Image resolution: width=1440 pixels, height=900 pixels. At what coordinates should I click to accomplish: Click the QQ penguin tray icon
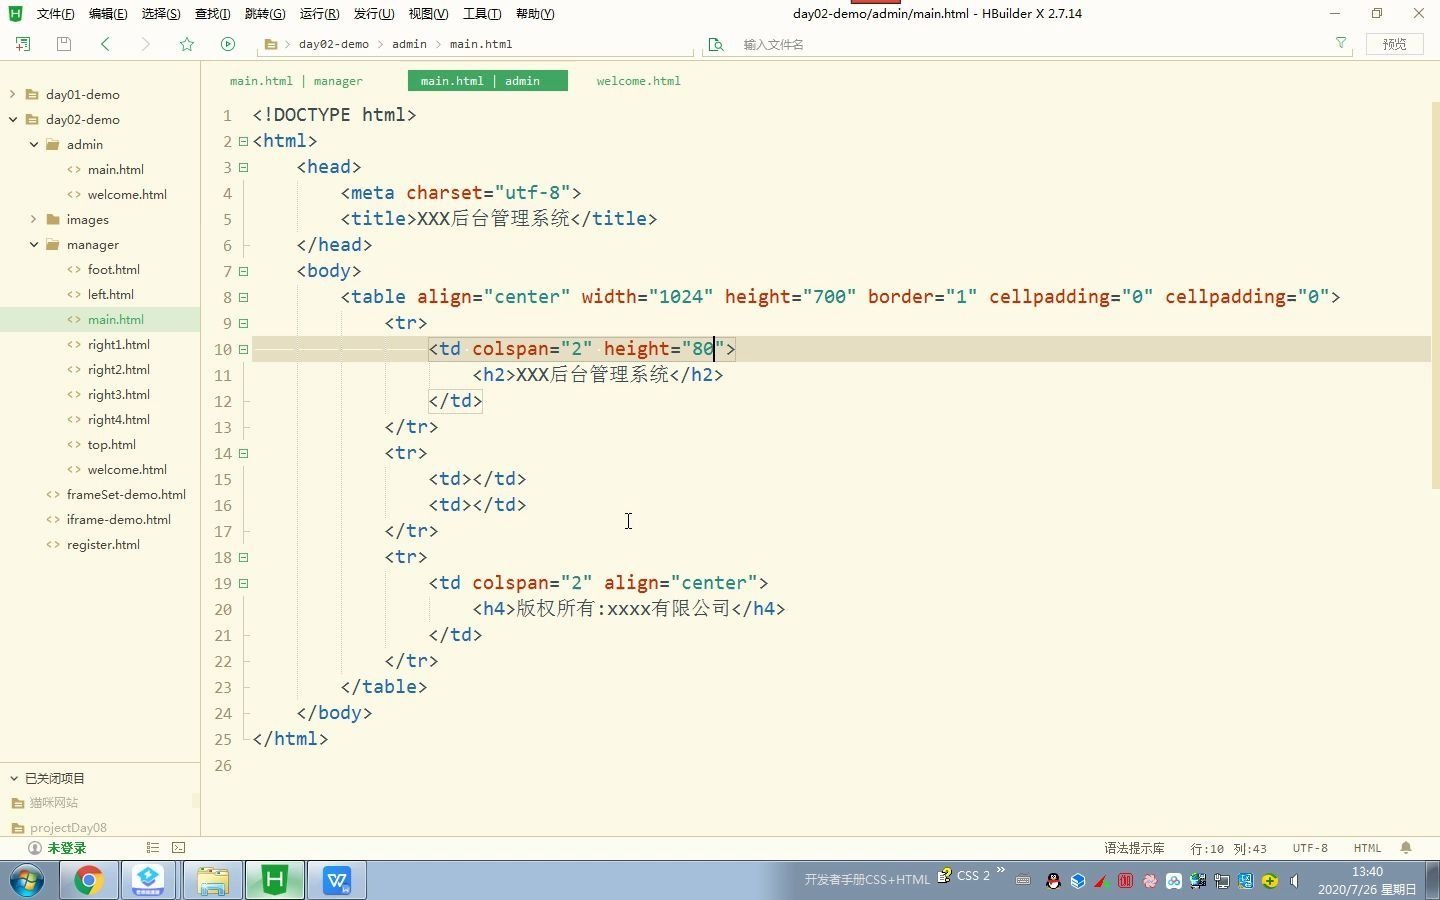[1053, 881]
